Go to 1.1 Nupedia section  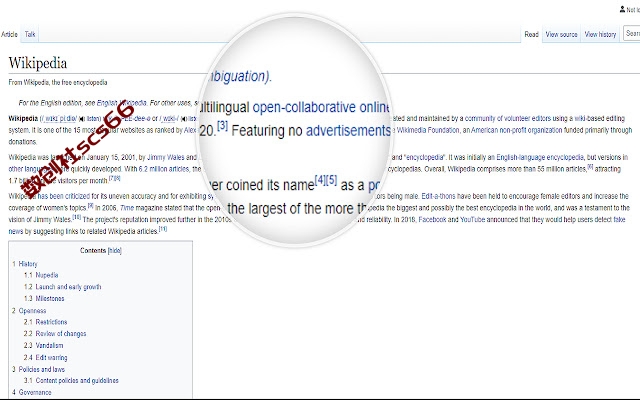pos(41,275)
